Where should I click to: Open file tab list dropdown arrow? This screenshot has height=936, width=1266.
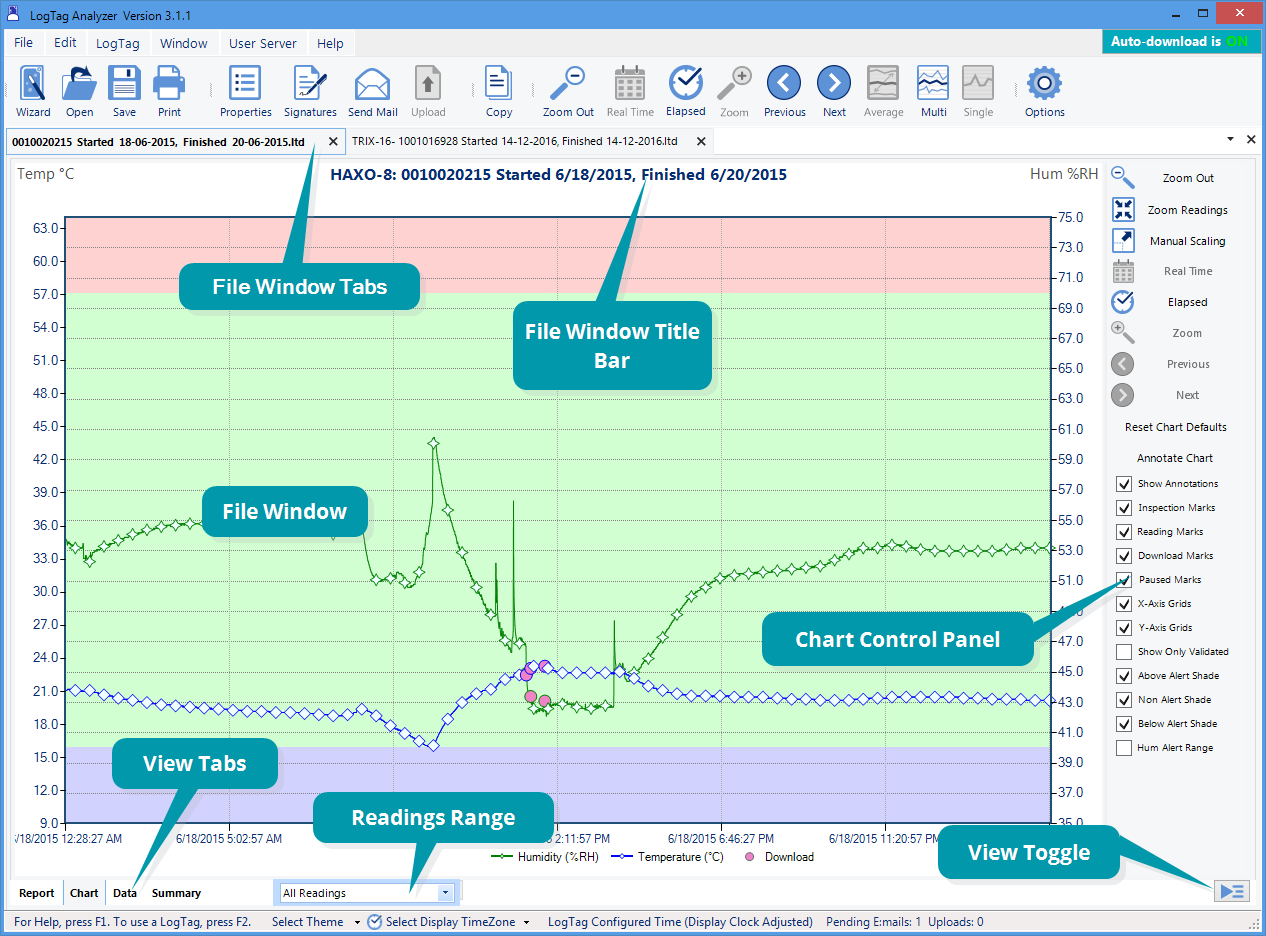tap(1229, 140)
